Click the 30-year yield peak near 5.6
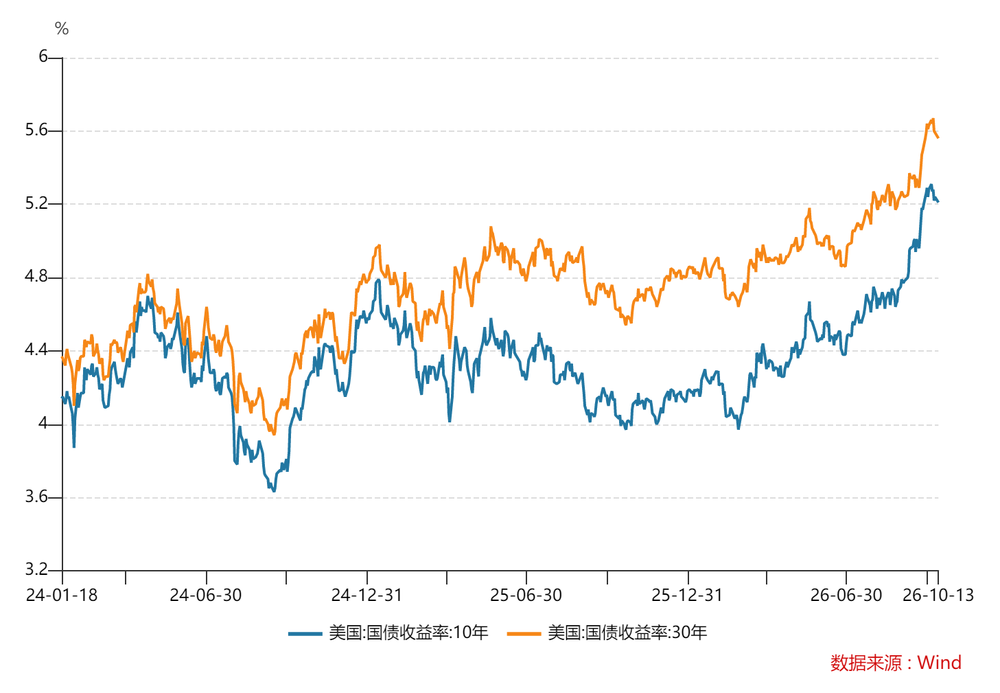 tap(932, 119)
